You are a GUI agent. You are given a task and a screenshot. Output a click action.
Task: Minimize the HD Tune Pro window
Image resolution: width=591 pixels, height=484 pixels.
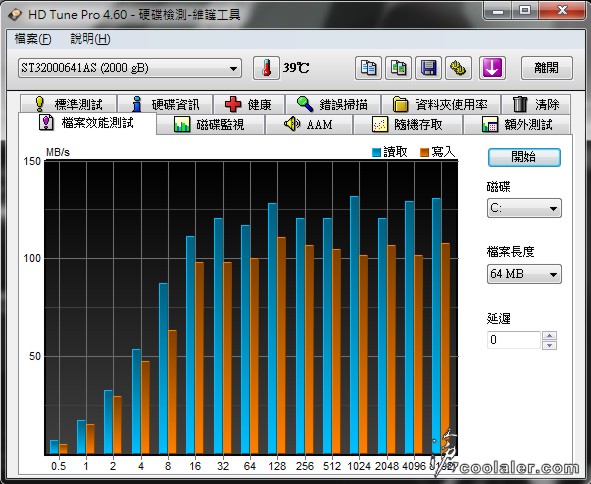coord(498,11)
